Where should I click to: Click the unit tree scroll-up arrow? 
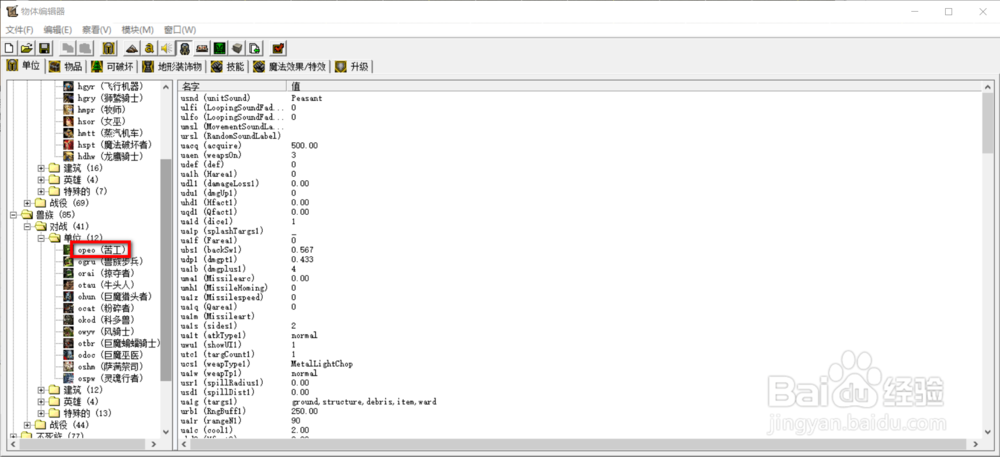(166, 87)
